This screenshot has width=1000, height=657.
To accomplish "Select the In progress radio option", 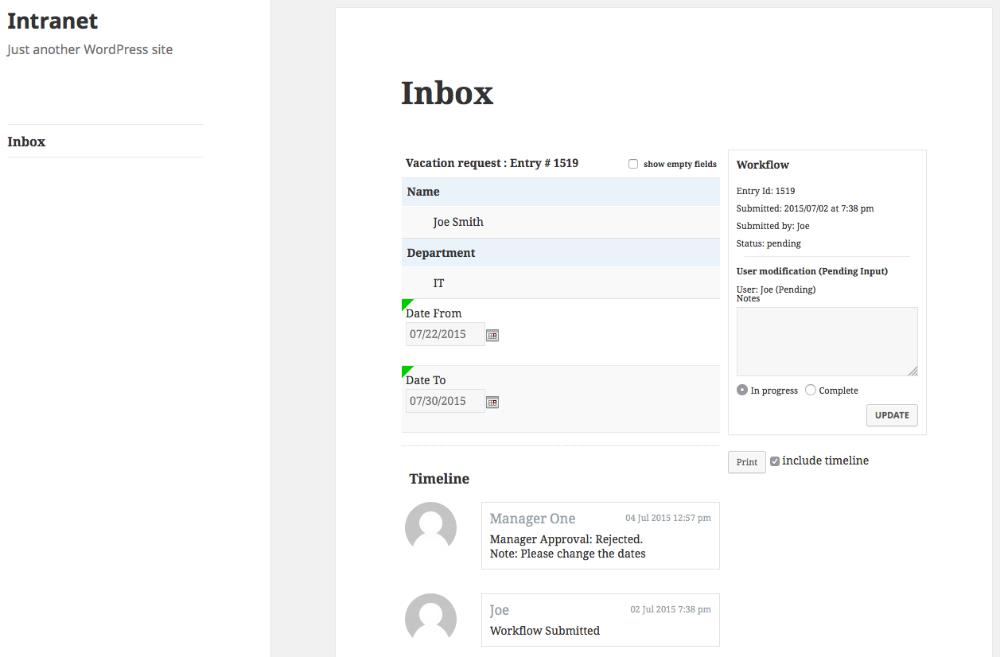I will point(742,390).
